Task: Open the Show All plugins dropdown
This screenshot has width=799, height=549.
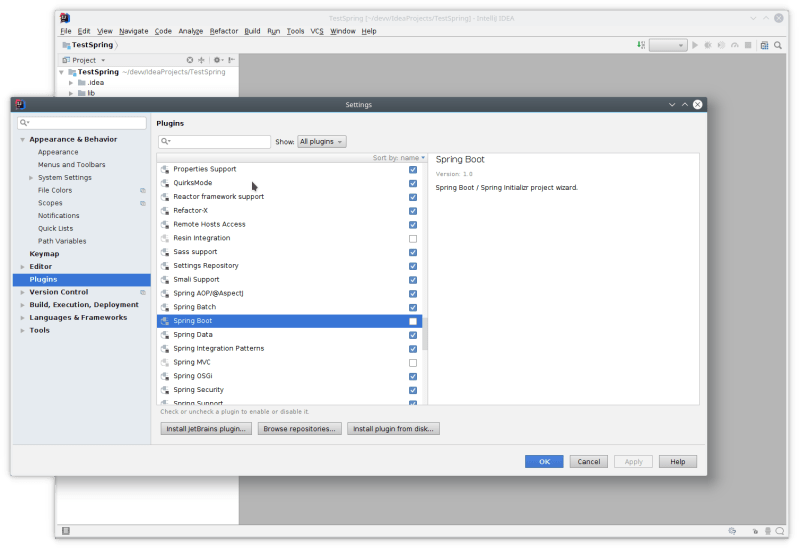Action: click(x=322, y=141)
